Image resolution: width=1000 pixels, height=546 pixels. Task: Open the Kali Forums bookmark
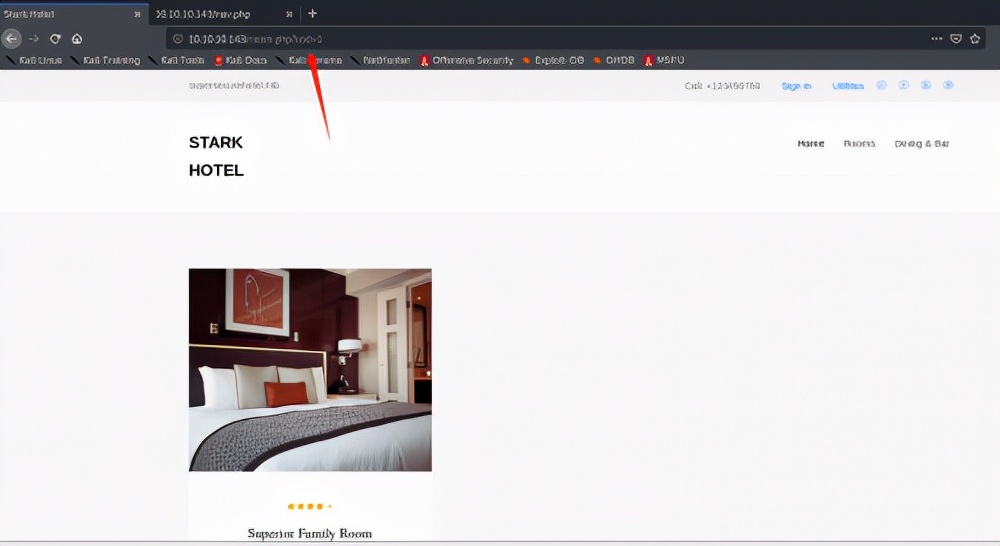click(x=309, y=60)
